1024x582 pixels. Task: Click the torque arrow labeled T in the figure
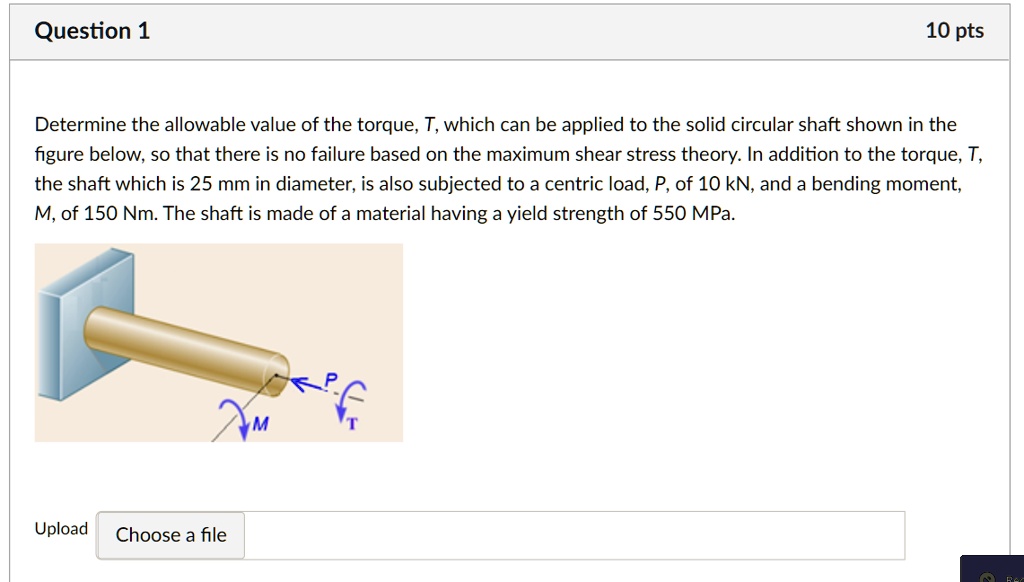347,404
